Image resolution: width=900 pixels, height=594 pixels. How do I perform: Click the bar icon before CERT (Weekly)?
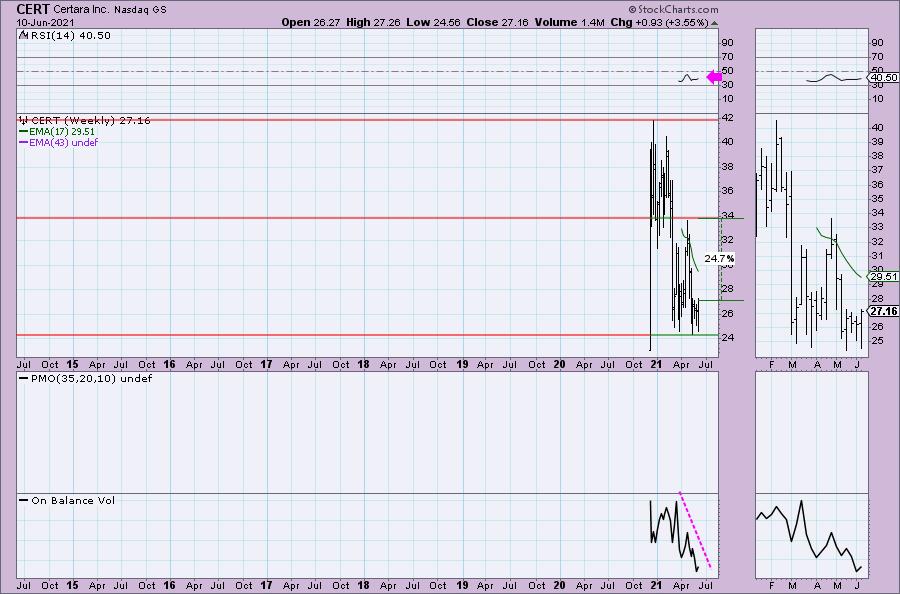[24, 121]
